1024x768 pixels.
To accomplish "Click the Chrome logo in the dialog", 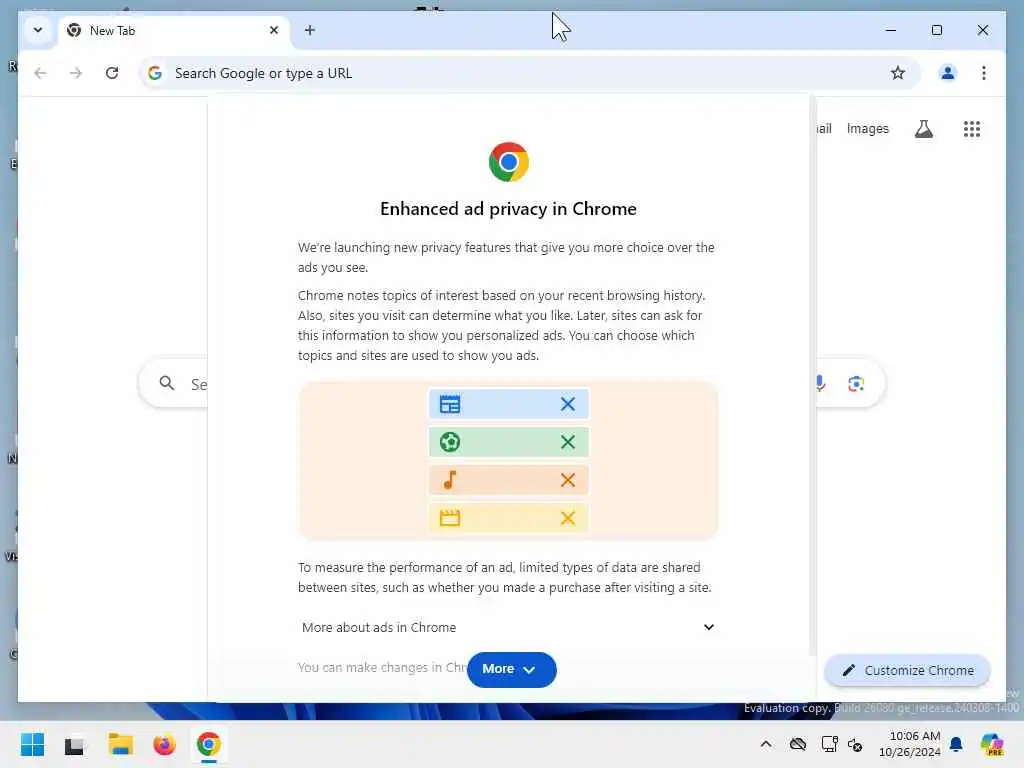I will tap(508, 162).
